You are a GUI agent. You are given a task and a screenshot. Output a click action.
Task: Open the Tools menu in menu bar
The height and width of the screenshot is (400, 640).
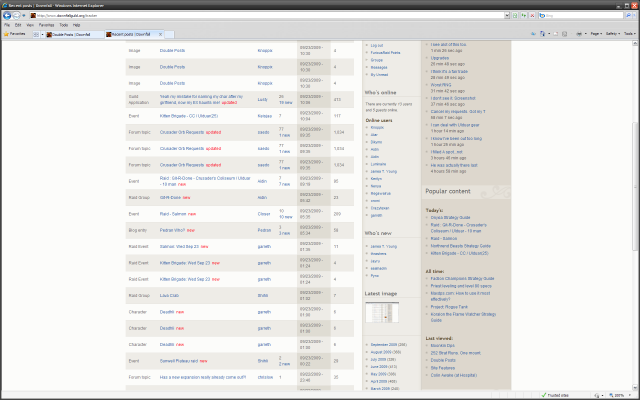click(64, 25)
